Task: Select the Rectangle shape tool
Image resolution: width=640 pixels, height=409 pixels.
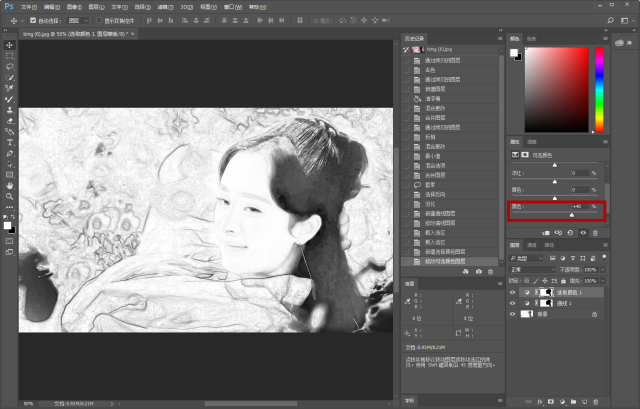Action: coord(9,175)
